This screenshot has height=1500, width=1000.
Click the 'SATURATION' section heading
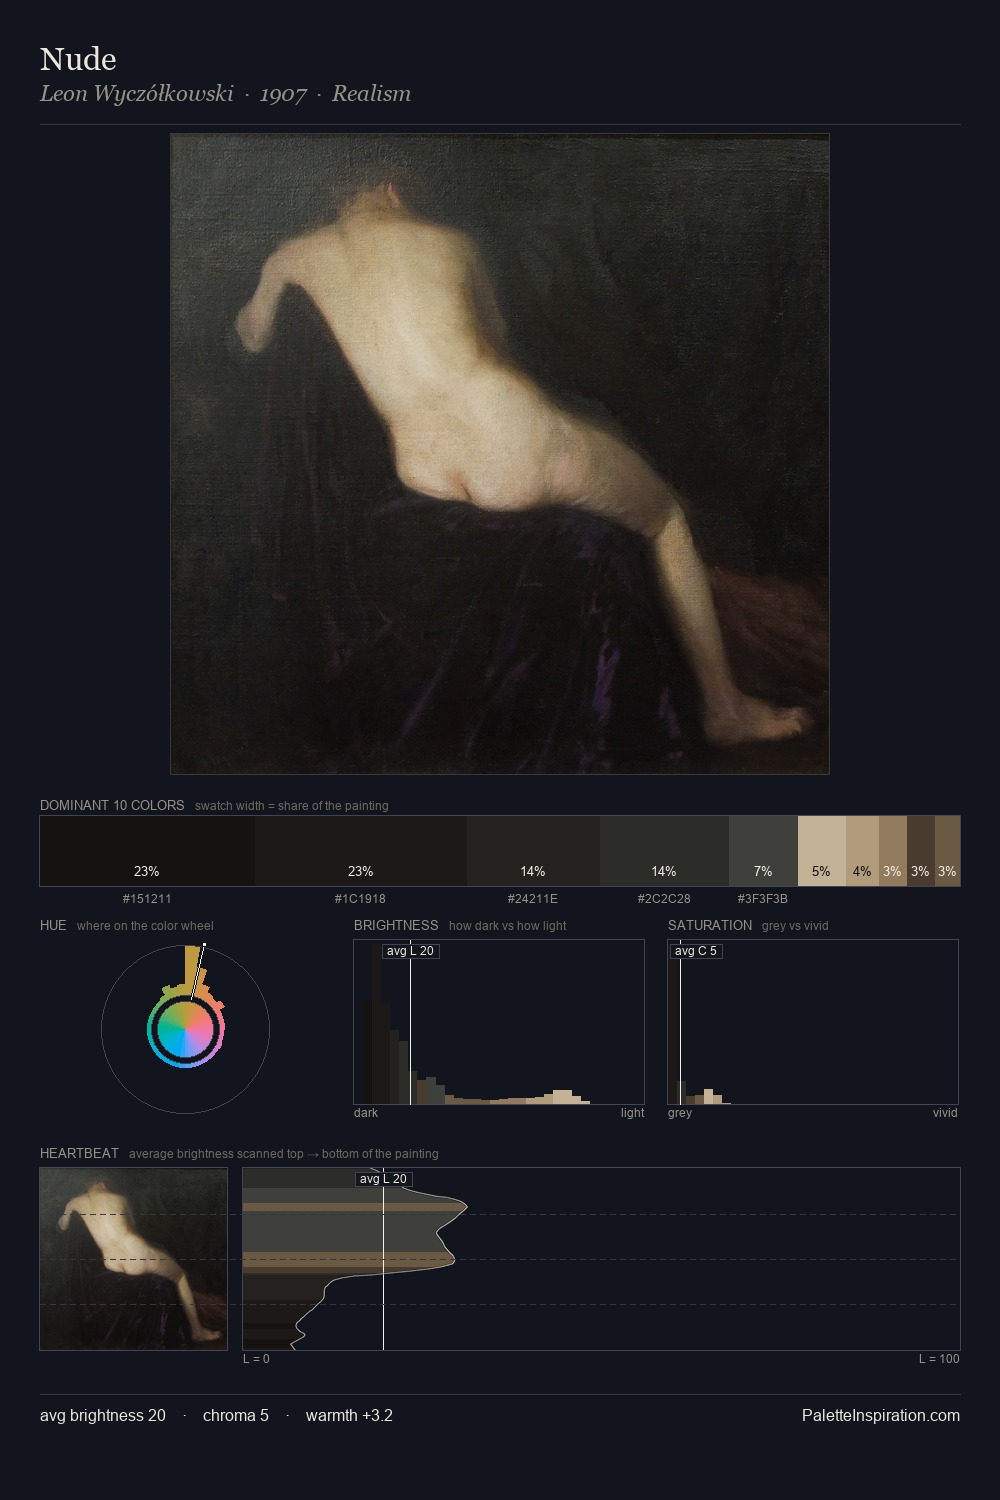click(710, 925)
